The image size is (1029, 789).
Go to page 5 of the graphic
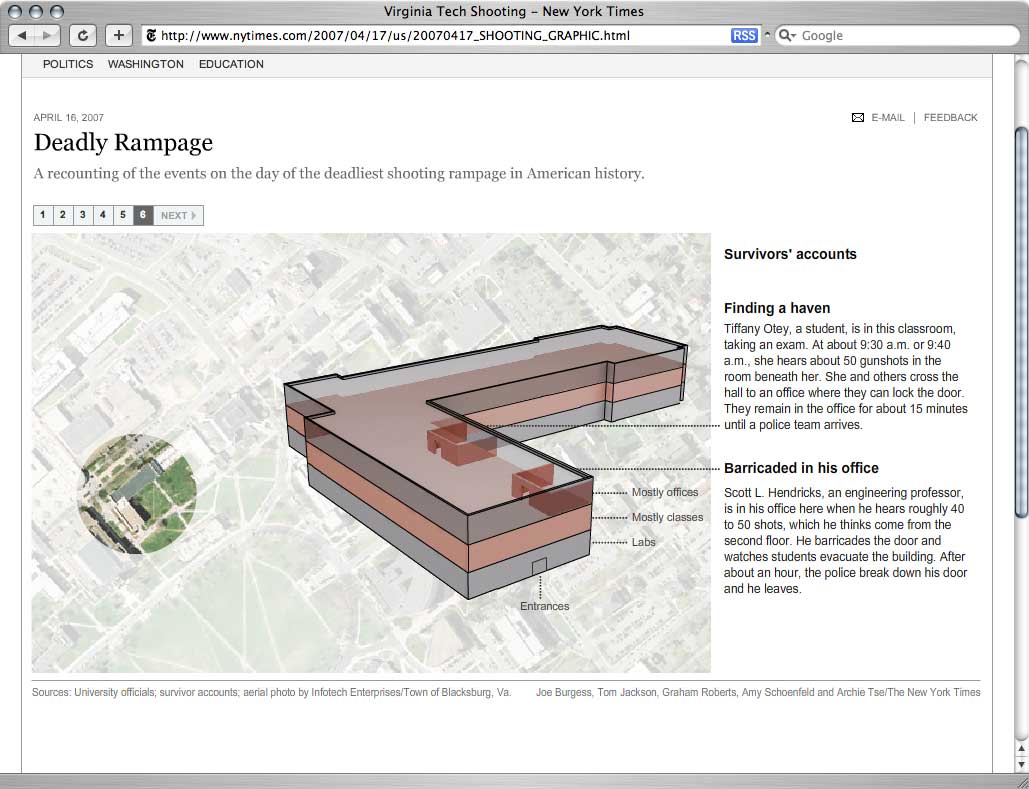pyautogui.click(x=123, y=215)
